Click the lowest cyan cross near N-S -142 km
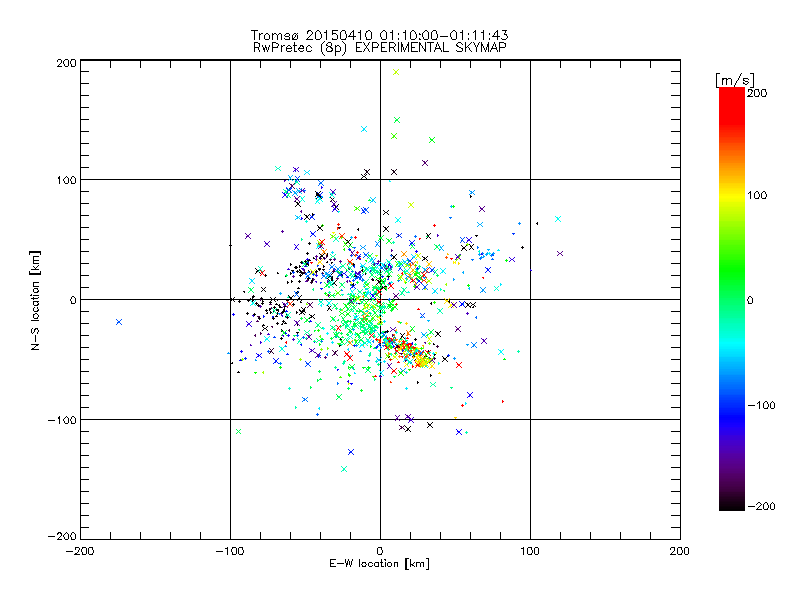Image resolution: width=800 pixels, height=600 pixels. point(344,469)
